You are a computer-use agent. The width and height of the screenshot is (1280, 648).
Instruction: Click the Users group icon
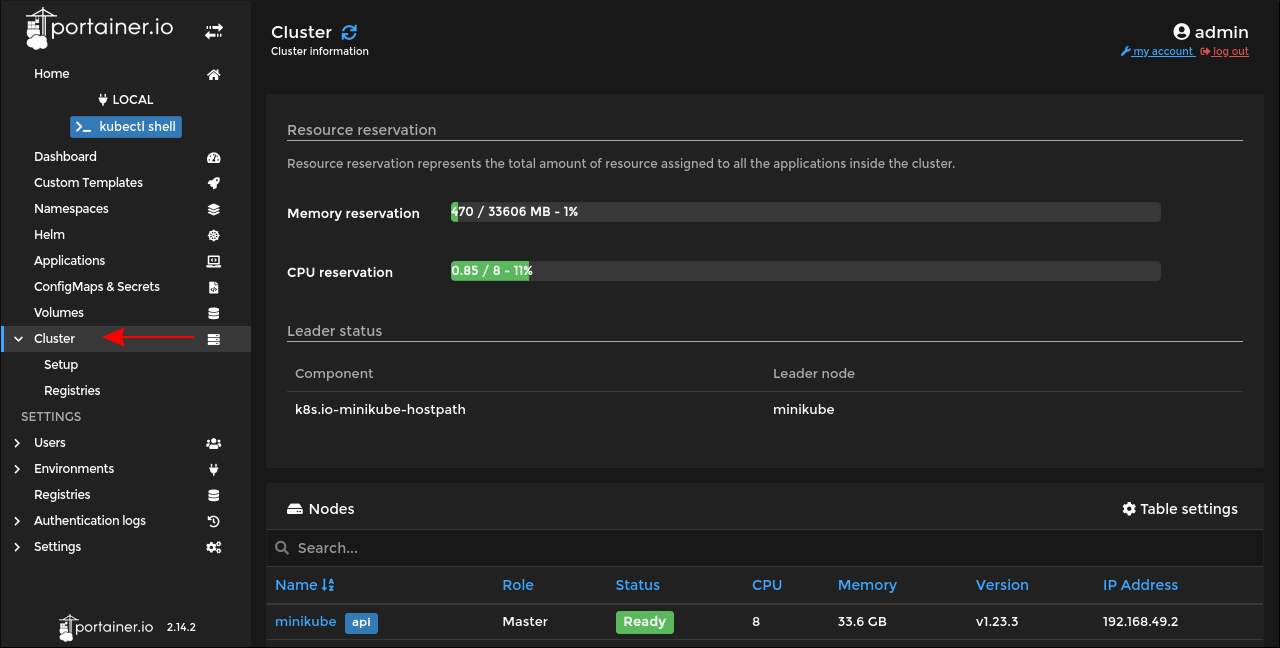click(x=213, y=443)
